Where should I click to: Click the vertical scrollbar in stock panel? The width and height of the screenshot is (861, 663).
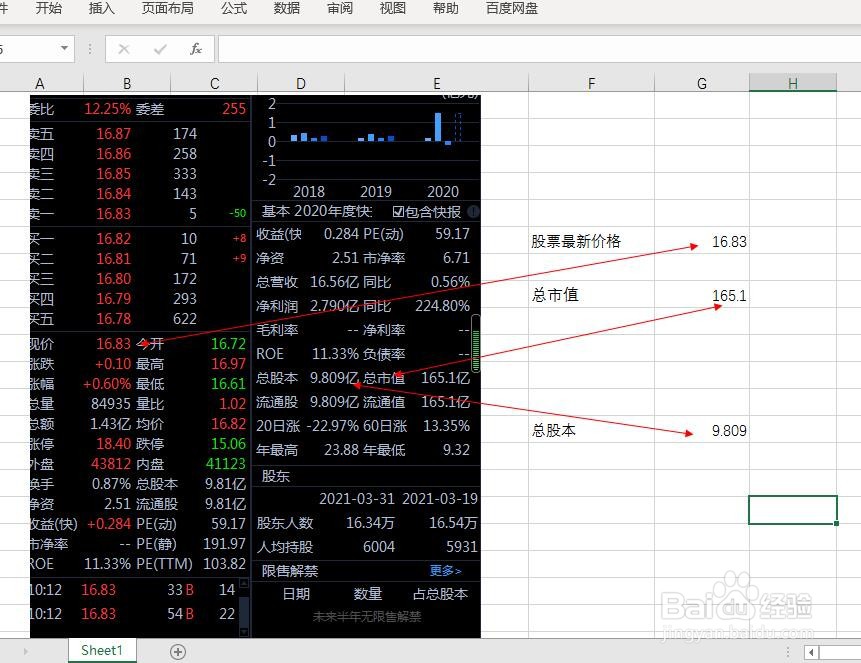[476, 343]
